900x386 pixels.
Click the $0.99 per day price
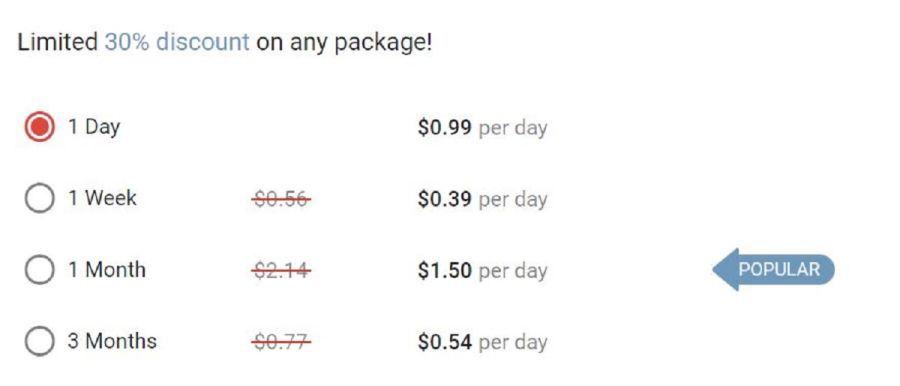tap(482, 128)
